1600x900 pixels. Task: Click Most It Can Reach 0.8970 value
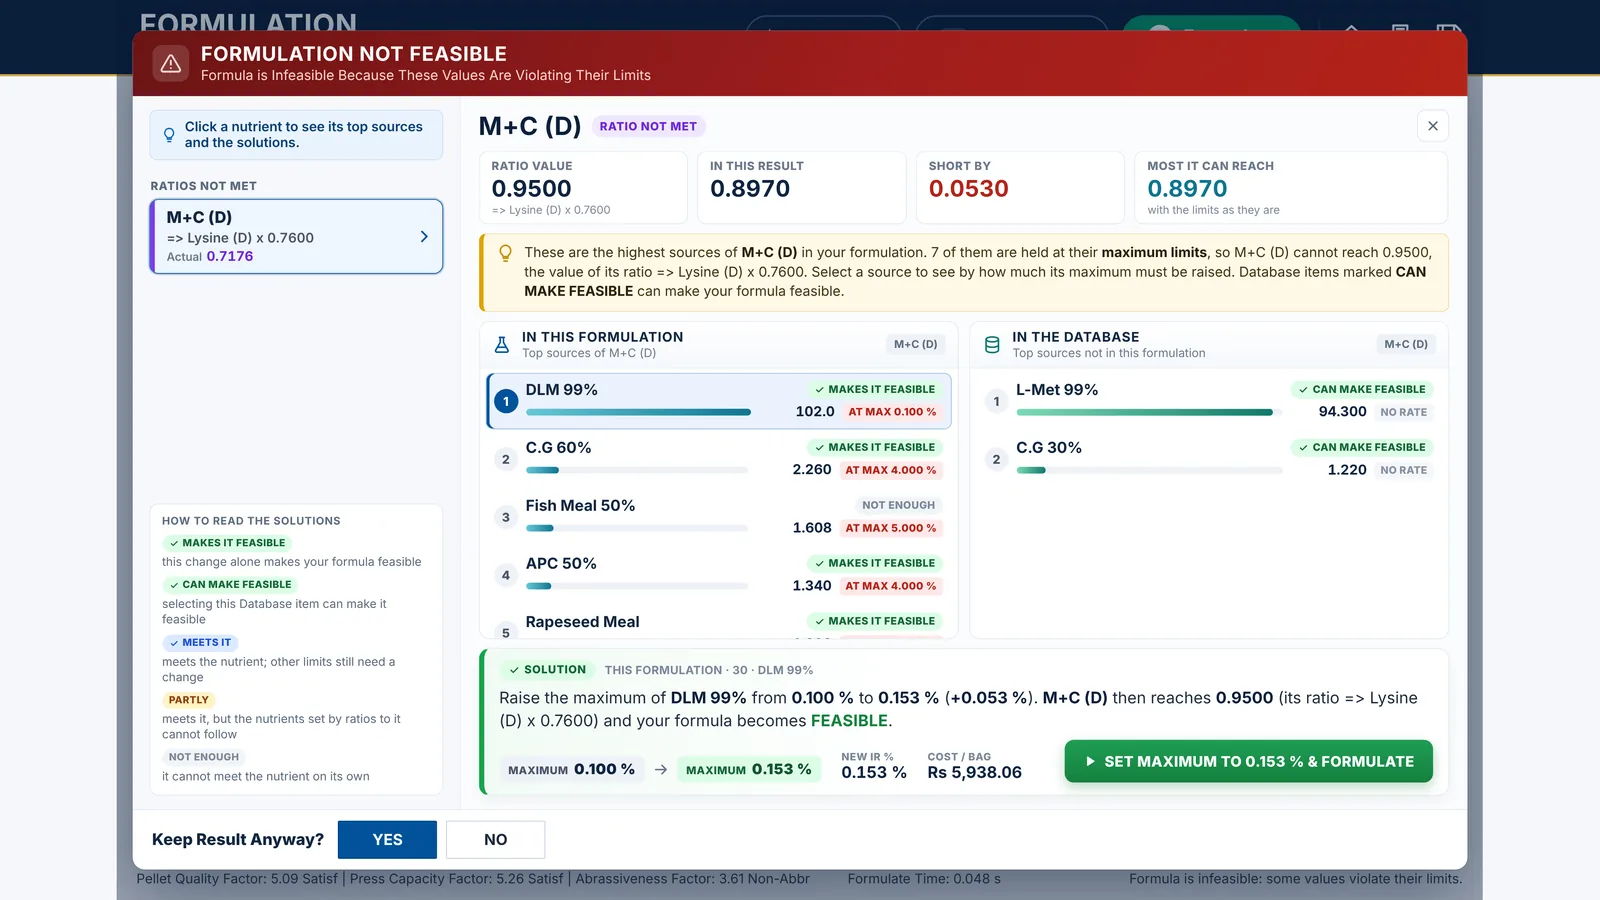pos(1187,189)
